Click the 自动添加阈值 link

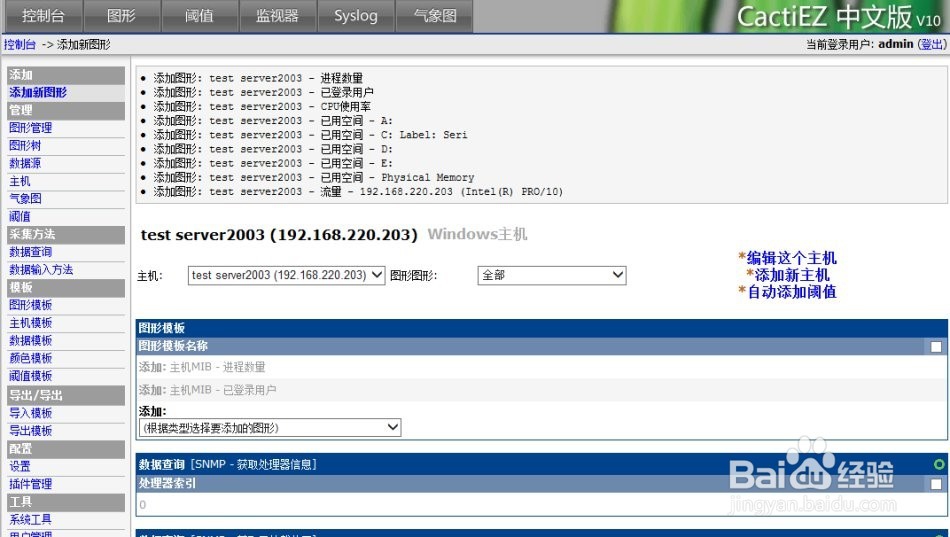(792, 292)
